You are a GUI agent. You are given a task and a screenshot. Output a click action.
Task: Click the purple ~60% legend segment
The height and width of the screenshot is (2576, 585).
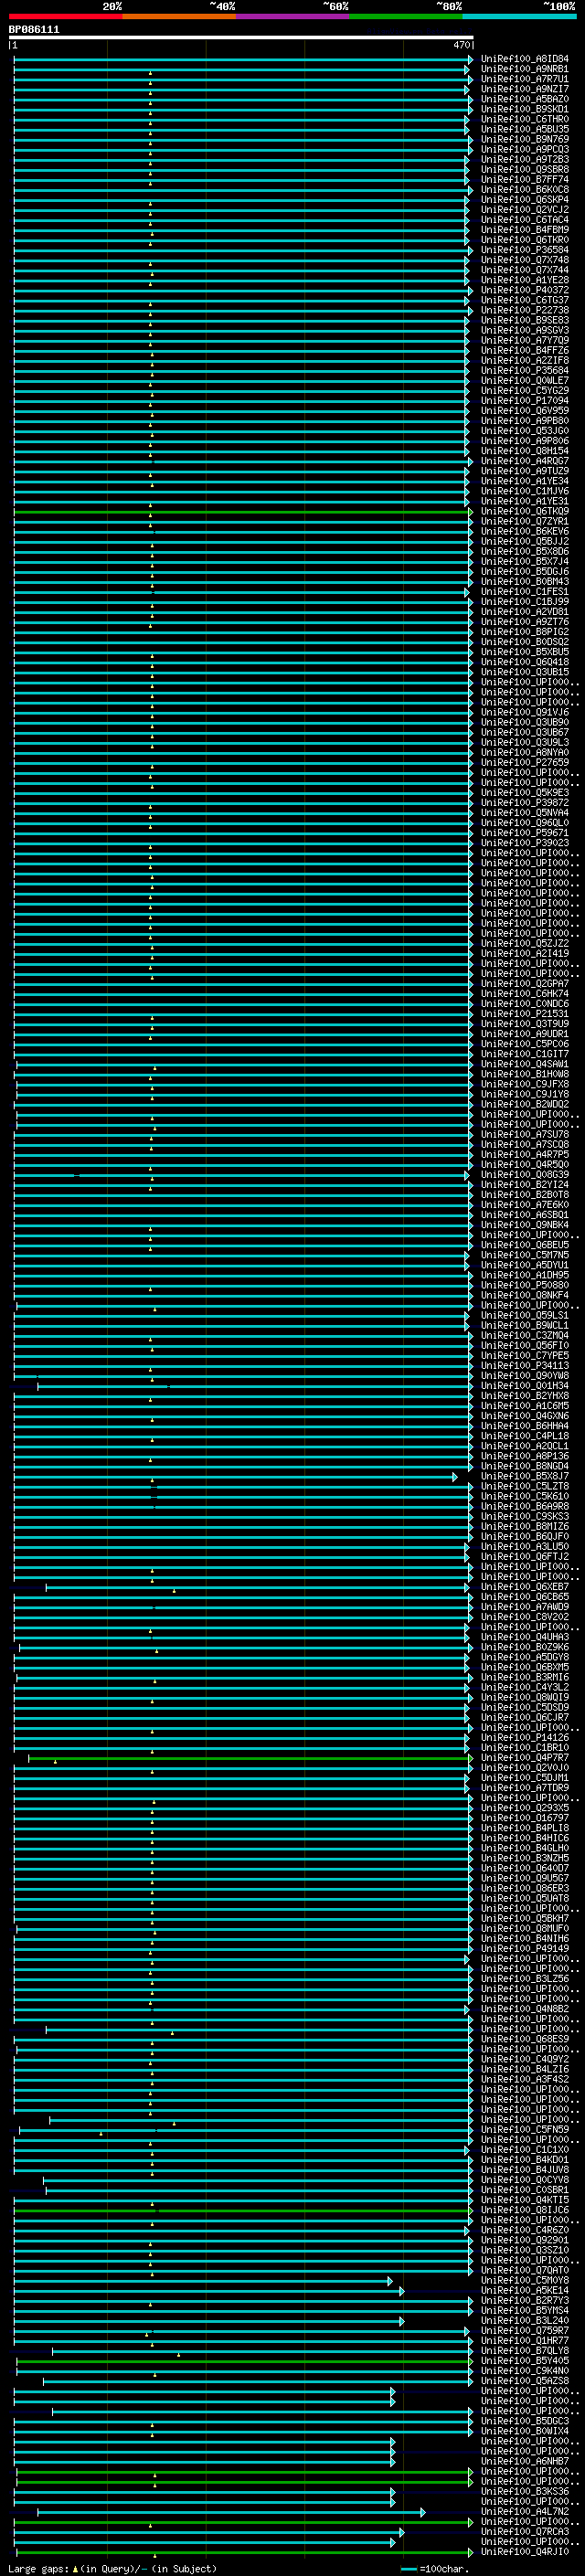click(x=293, y=16)
